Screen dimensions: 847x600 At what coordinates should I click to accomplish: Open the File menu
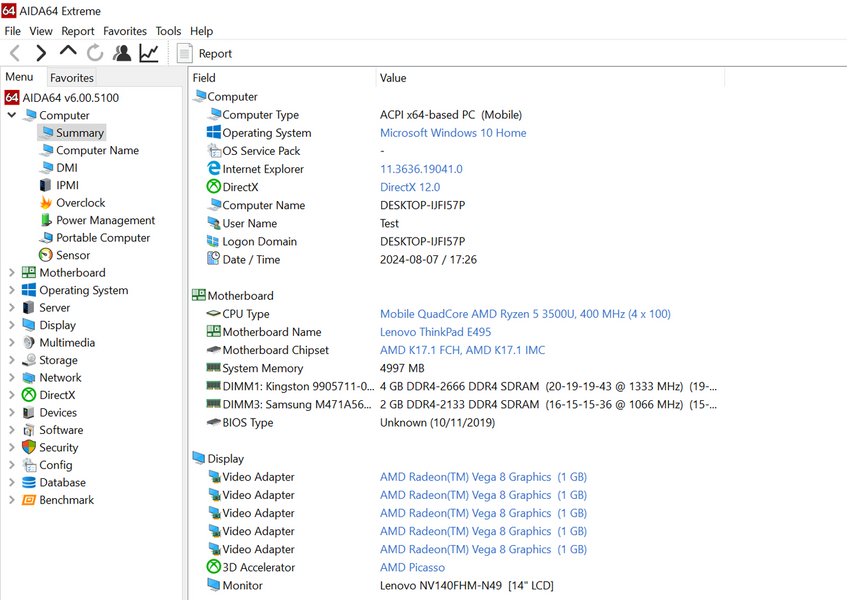tap(12, 31)
